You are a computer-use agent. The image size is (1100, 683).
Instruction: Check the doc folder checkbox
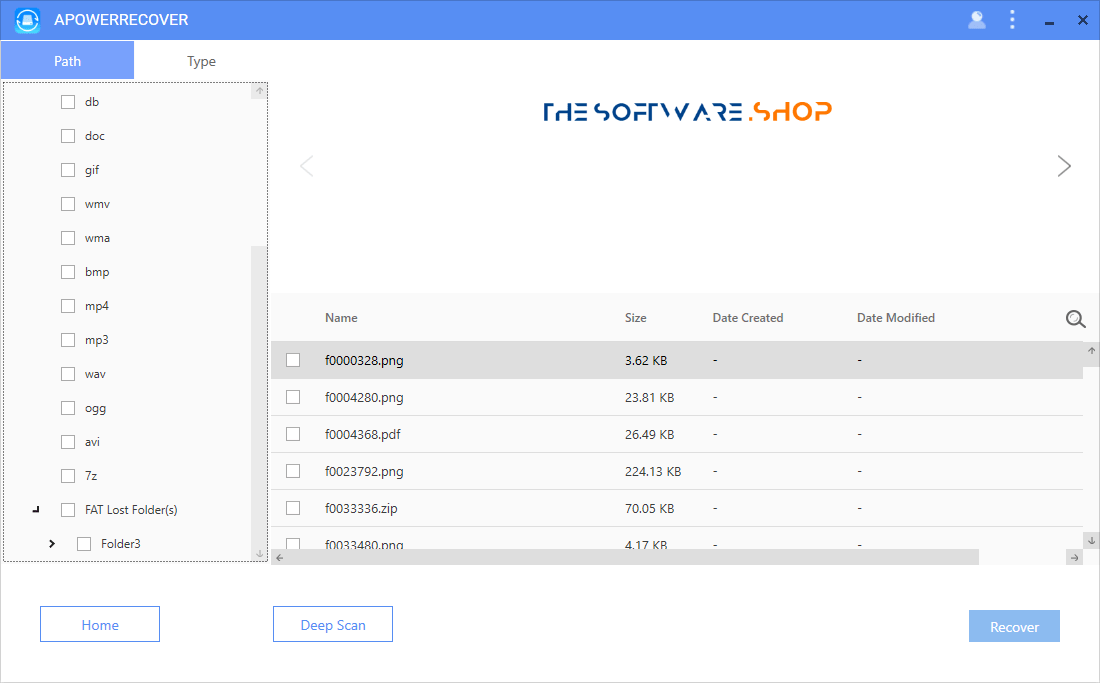(x=68, y=136)
